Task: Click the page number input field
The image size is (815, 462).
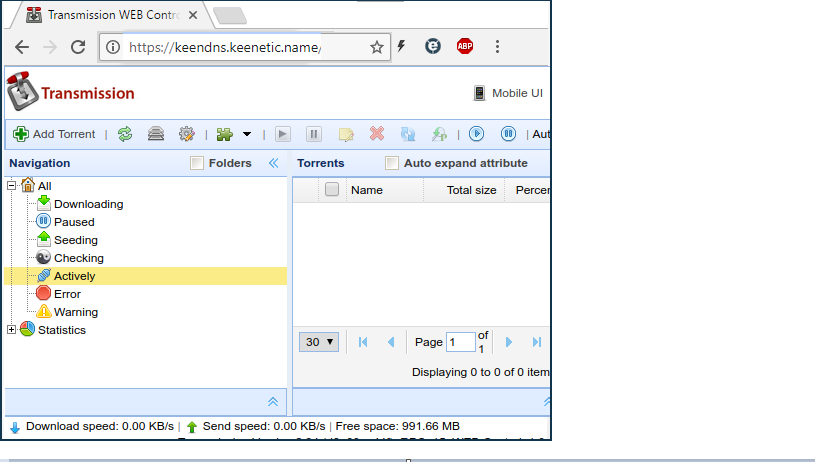Action: 461,342
